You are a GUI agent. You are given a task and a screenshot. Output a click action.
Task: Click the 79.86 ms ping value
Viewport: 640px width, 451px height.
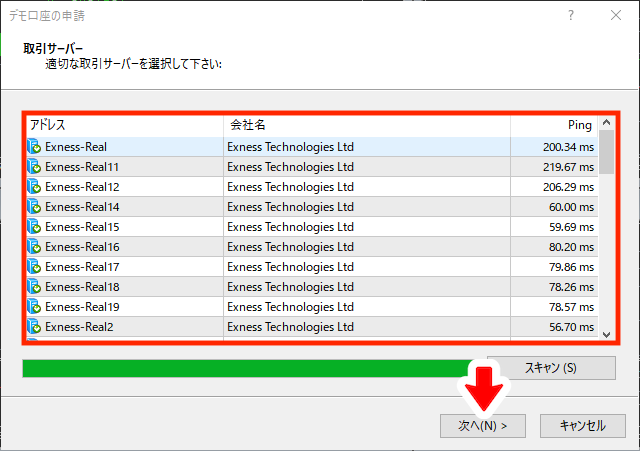[571, 267]
